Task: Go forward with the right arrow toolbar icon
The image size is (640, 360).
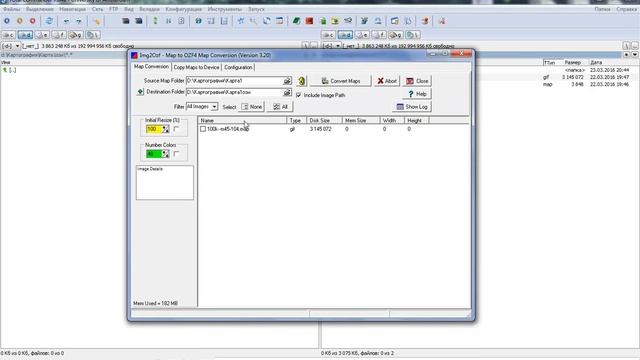Action: [79, 21]
